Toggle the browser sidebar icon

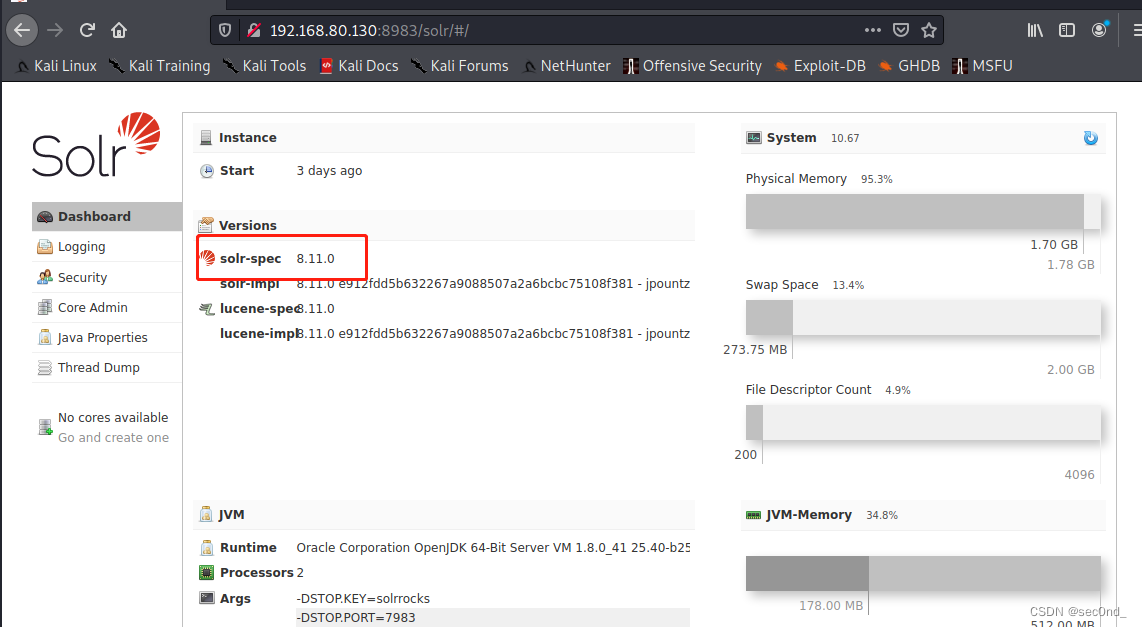click(x=1067, y=31)
